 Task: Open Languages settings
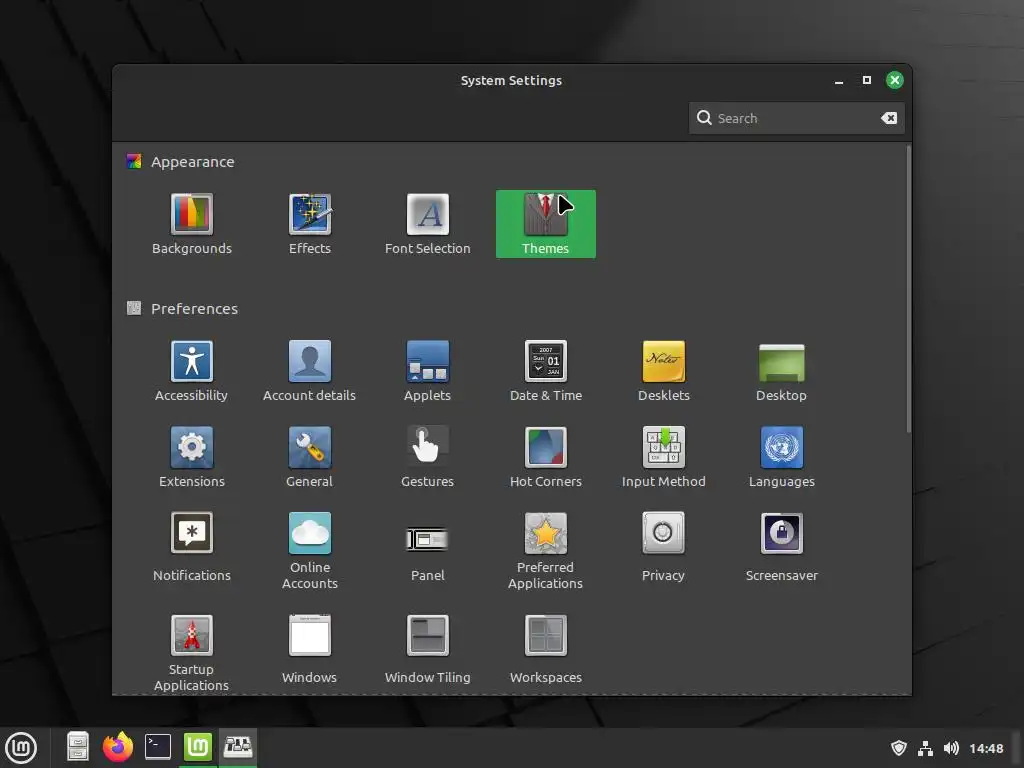tap(781, 457)
